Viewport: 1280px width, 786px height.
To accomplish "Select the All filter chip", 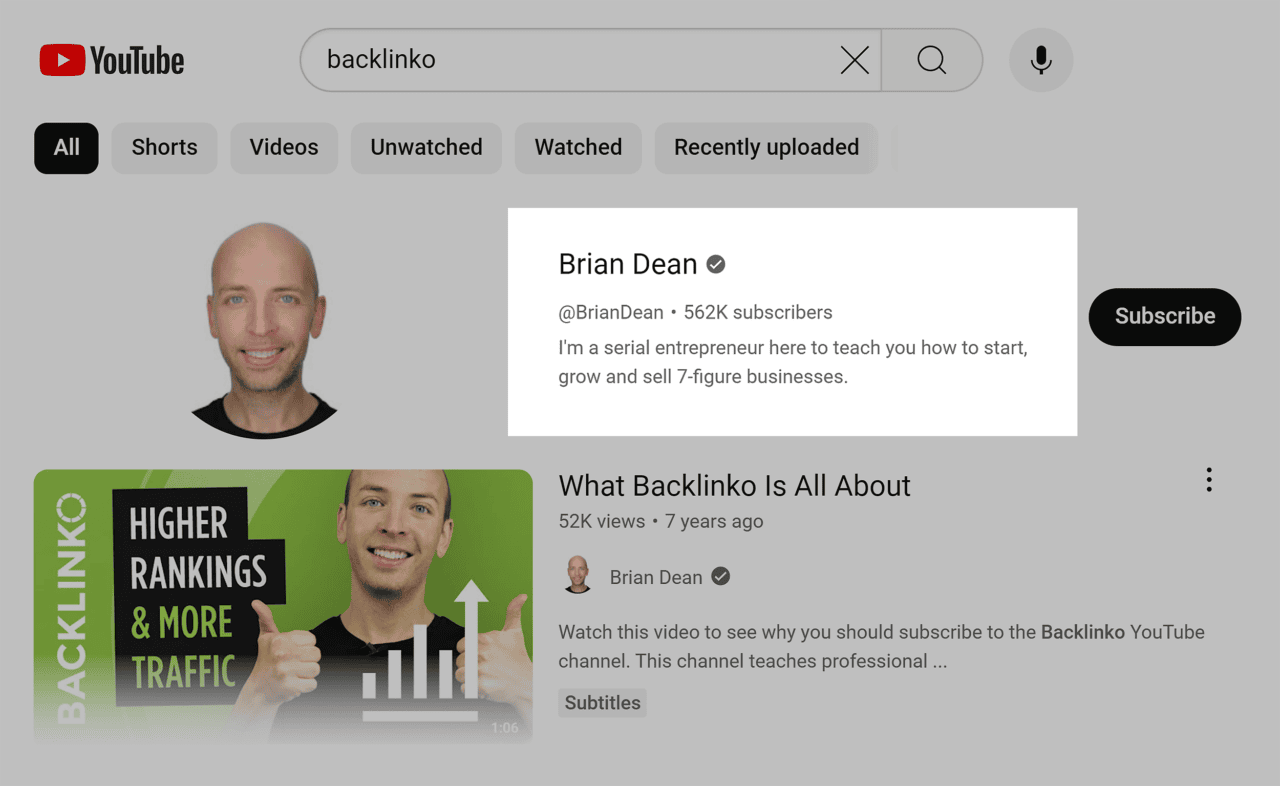I will (x=66, y=147).
